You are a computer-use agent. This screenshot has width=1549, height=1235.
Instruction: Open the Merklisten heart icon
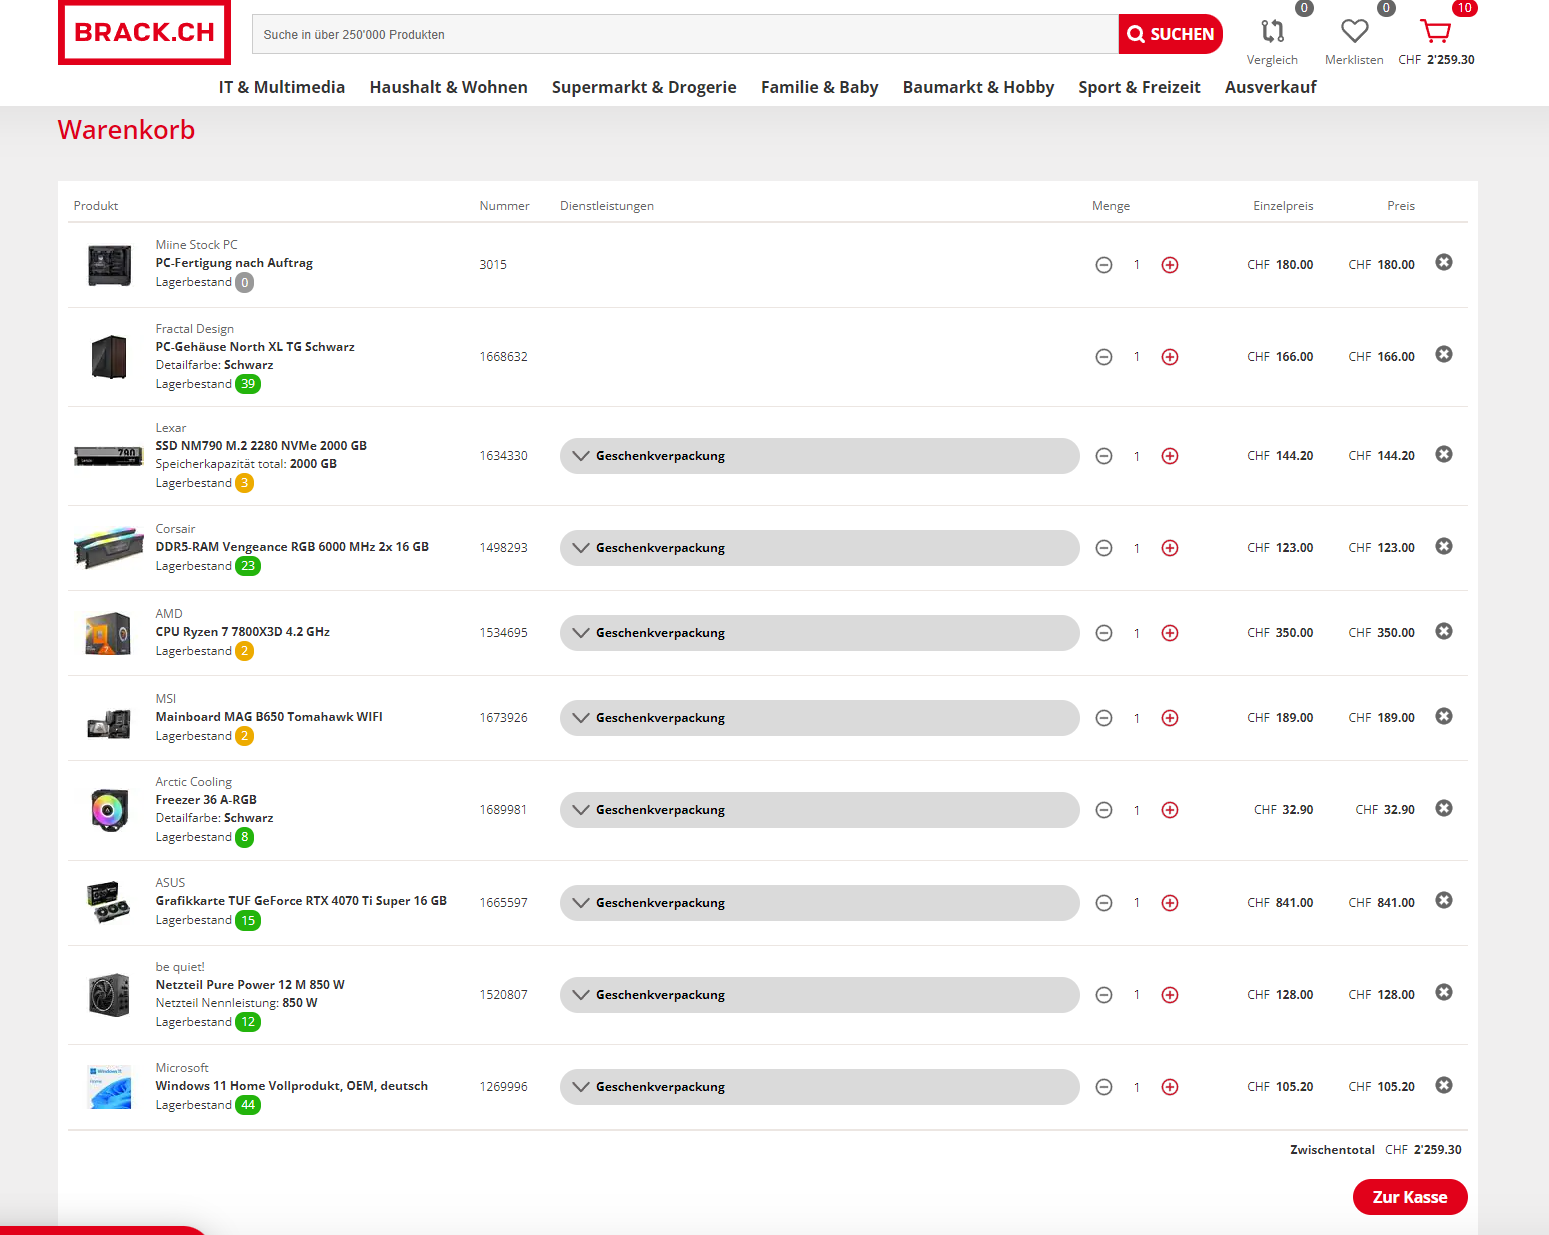(x=1354, y=32)
